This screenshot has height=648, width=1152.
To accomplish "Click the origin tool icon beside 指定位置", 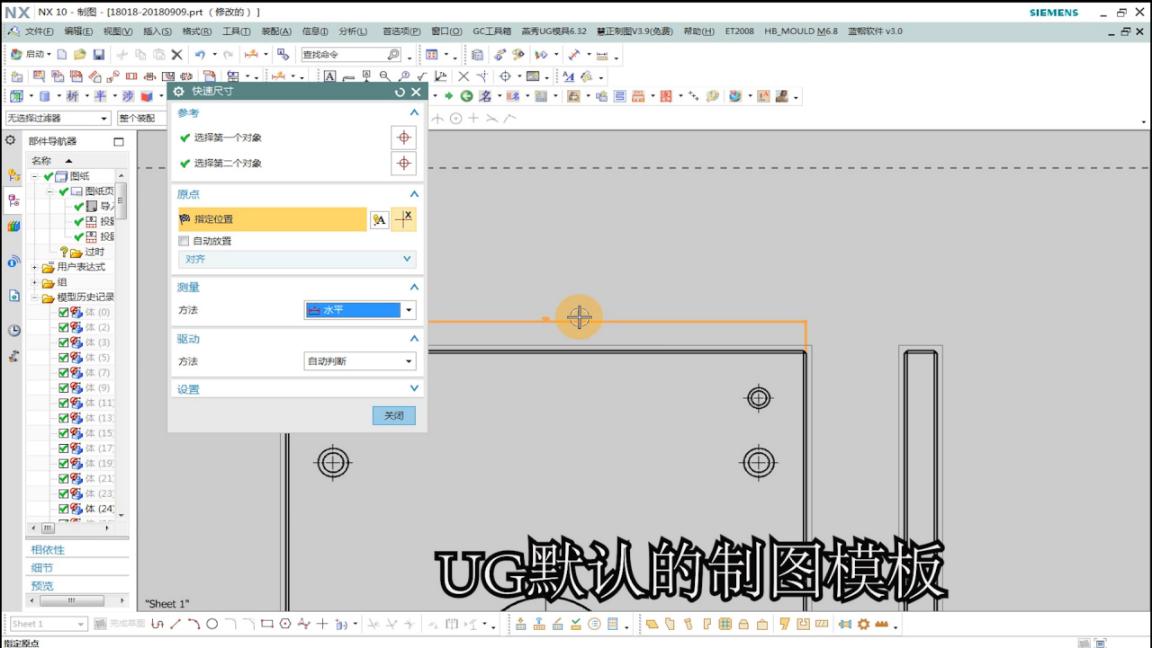I will tap(403, 219).
